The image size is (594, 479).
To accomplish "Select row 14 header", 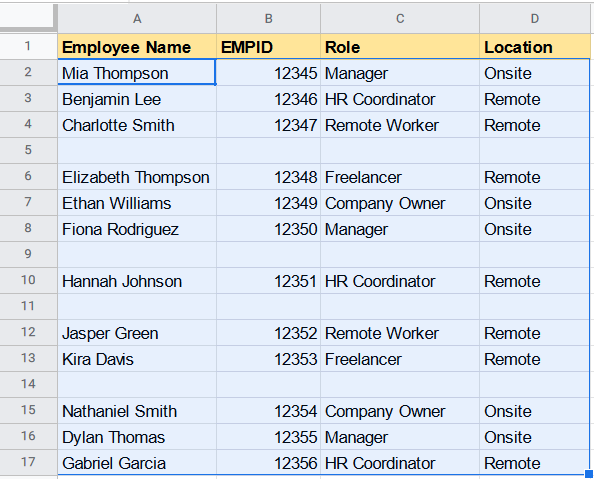I will (x=28, y=384).
